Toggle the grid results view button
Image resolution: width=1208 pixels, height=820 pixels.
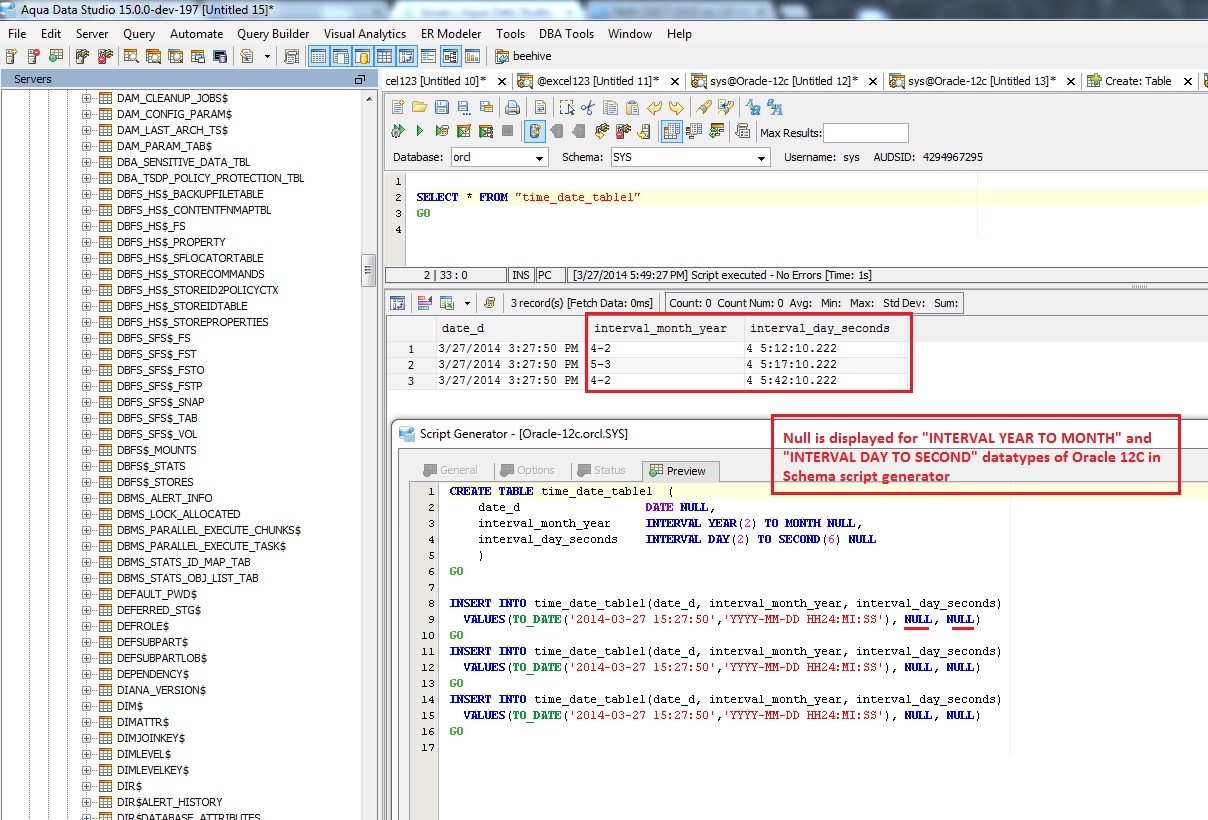(672, 132)
